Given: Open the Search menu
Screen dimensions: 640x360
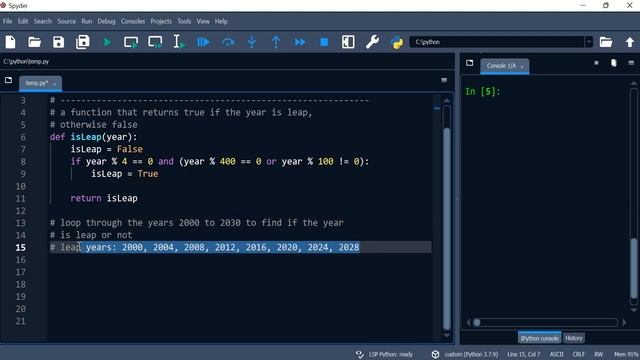Looking at the screenshot, I should pos(43,21).
